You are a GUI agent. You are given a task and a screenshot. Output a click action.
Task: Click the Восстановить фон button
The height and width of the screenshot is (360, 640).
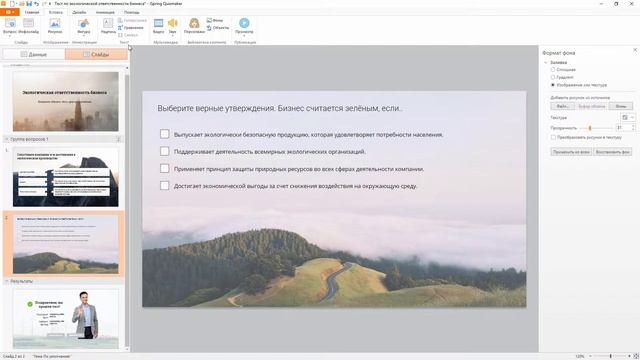point(613,152)
